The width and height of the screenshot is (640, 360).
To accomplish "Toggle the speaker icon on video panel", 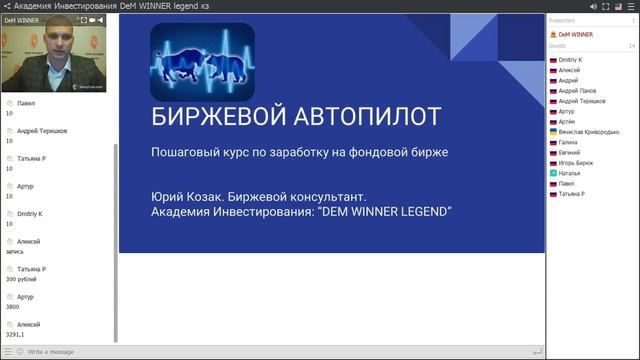I will (100, 20).
